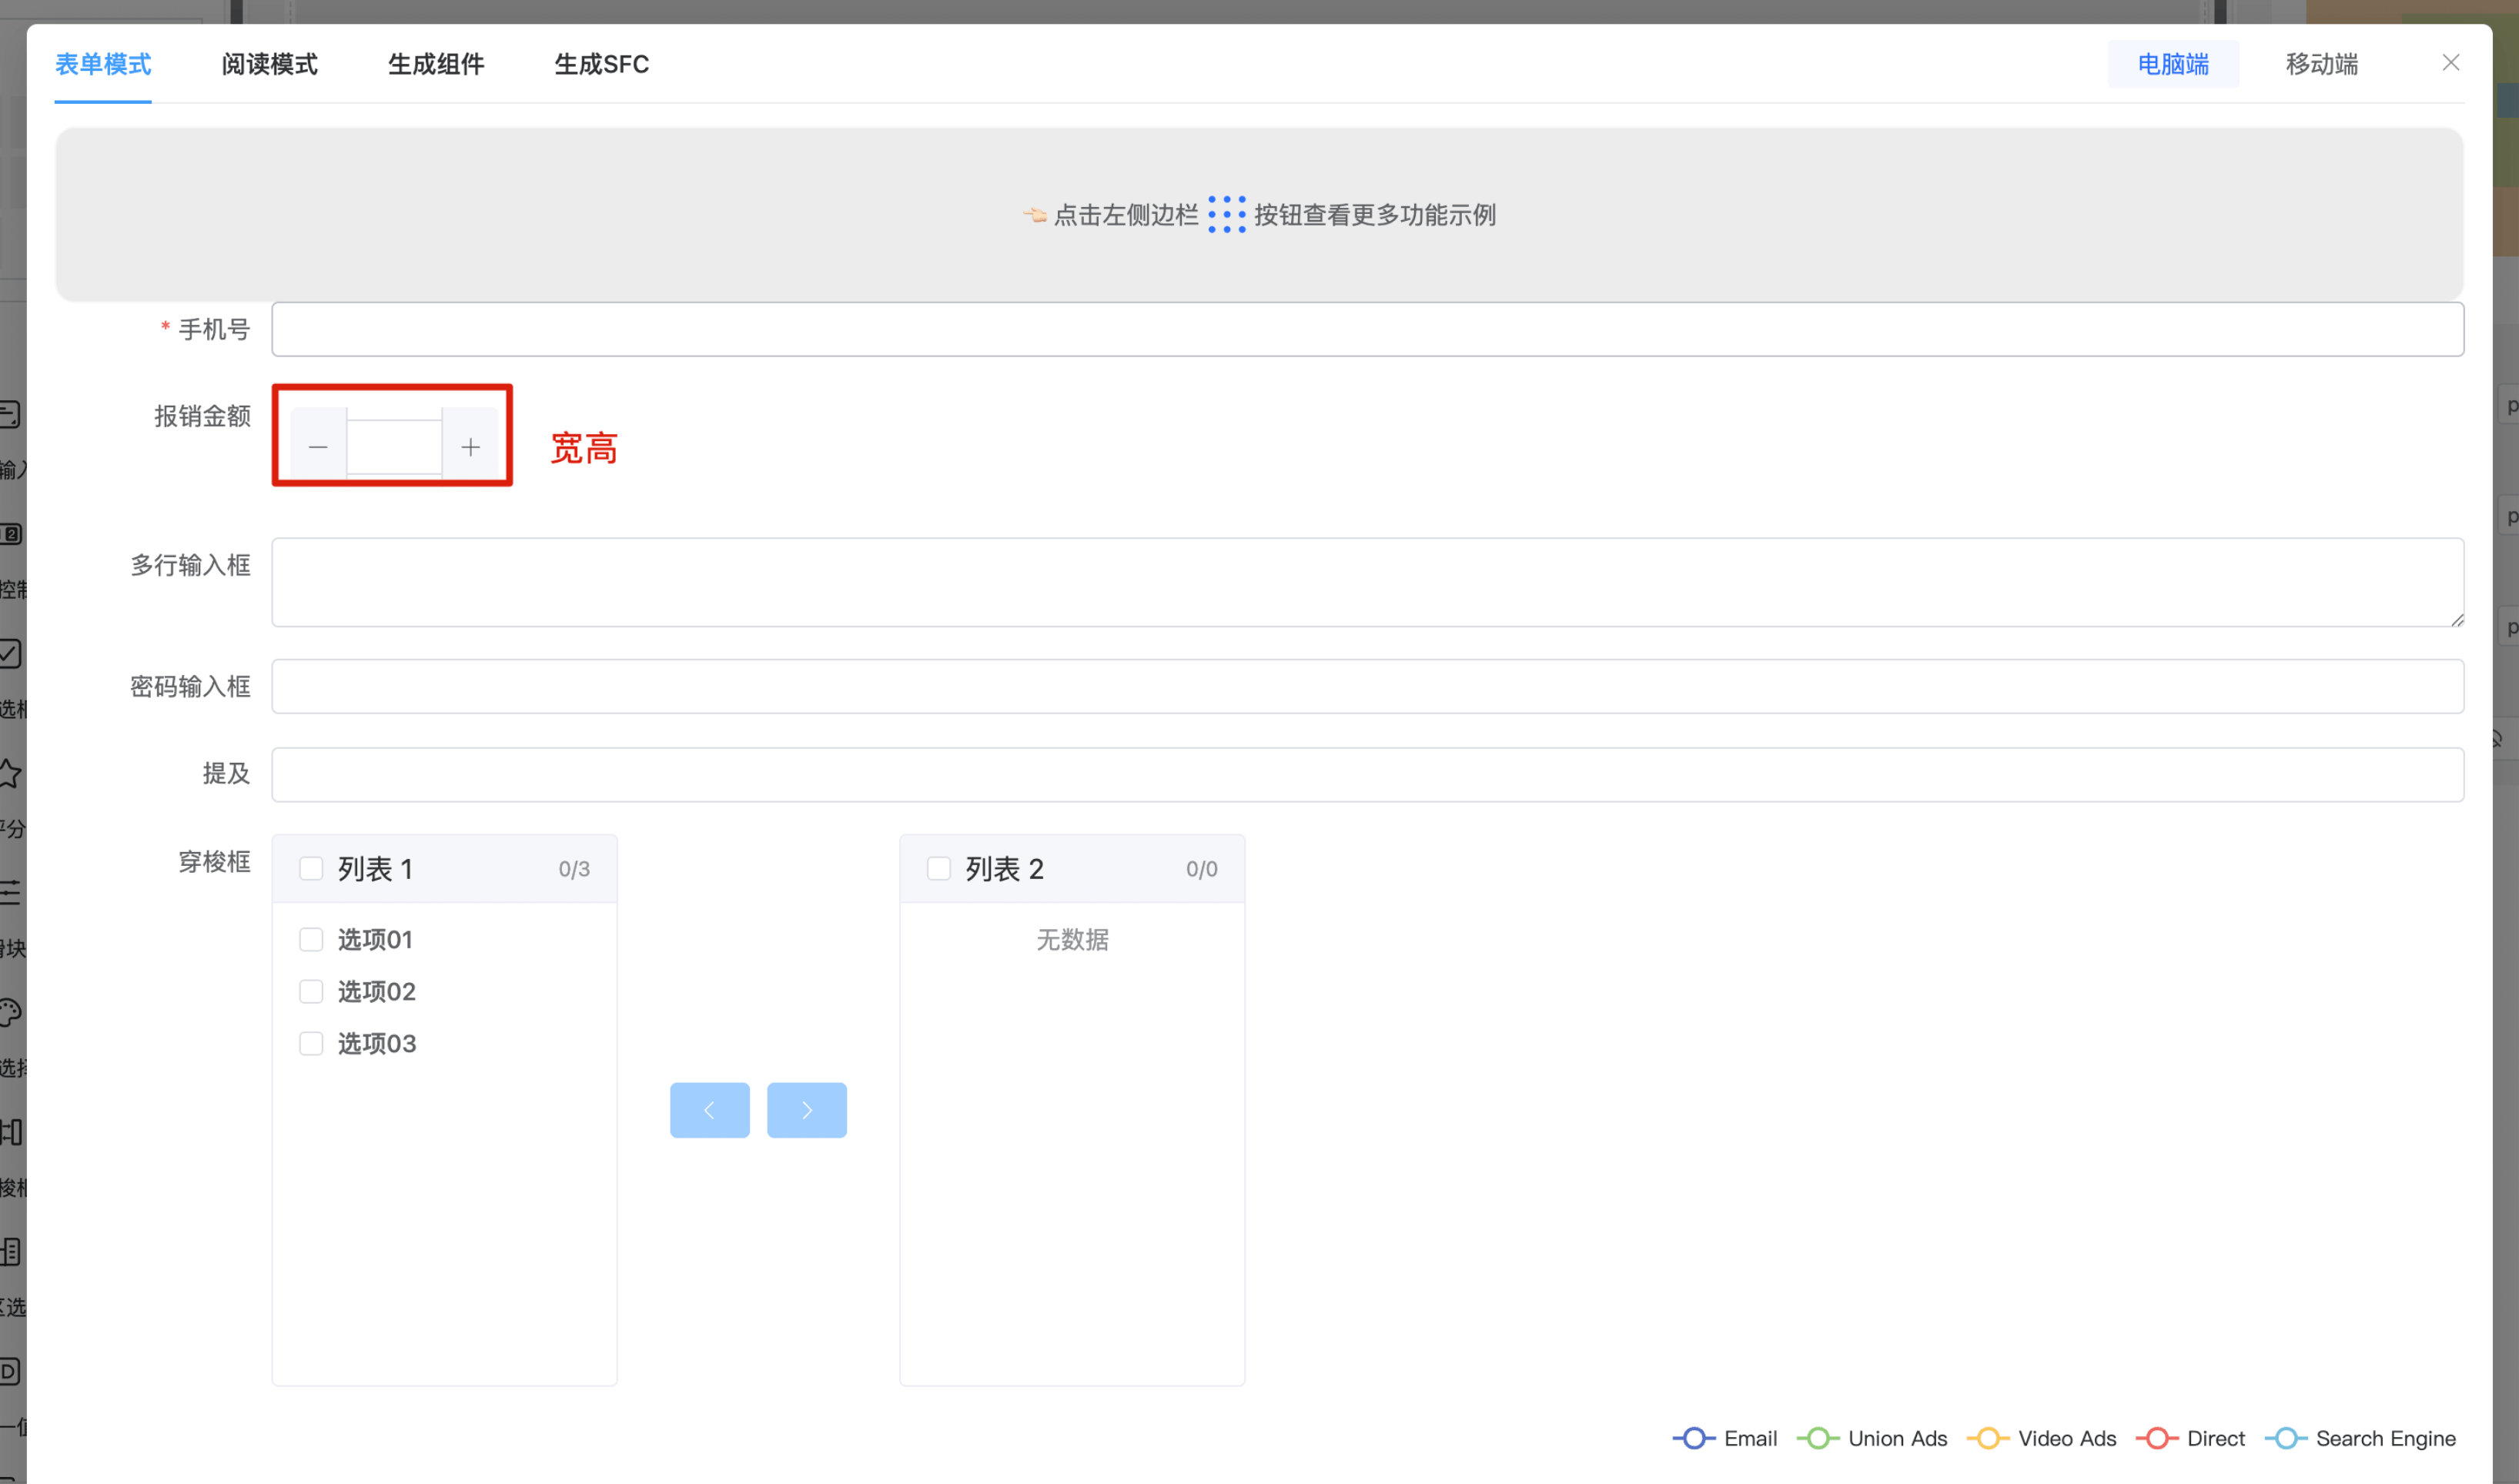Click the transfer right arrow button
The image size is (2519, 1484).
tap(806, 1110)
